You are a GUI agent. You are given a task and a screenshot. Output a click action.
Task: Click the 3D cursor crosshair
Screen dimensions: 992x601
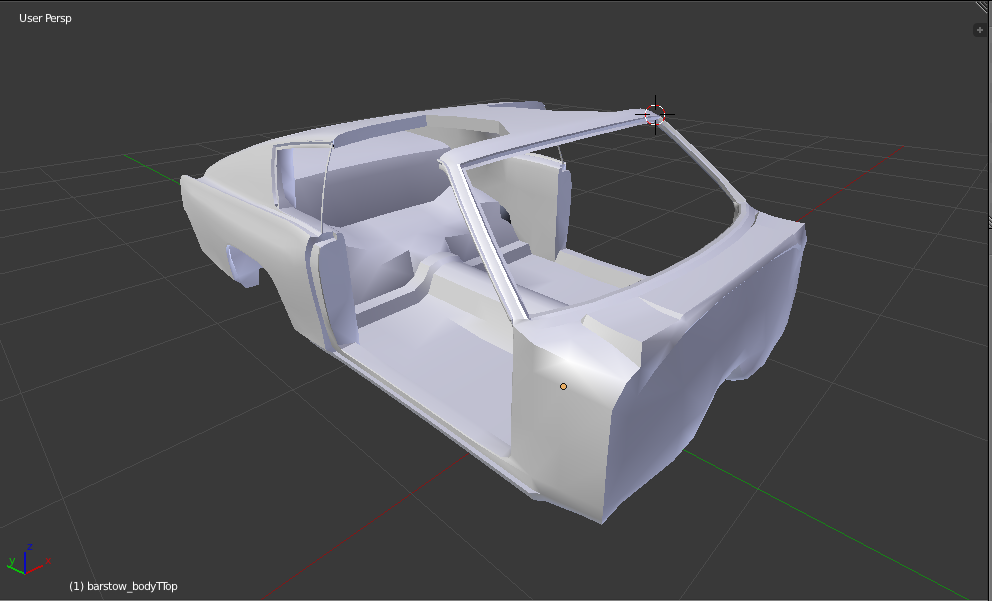pyautogui.click(x=655, y=115)
